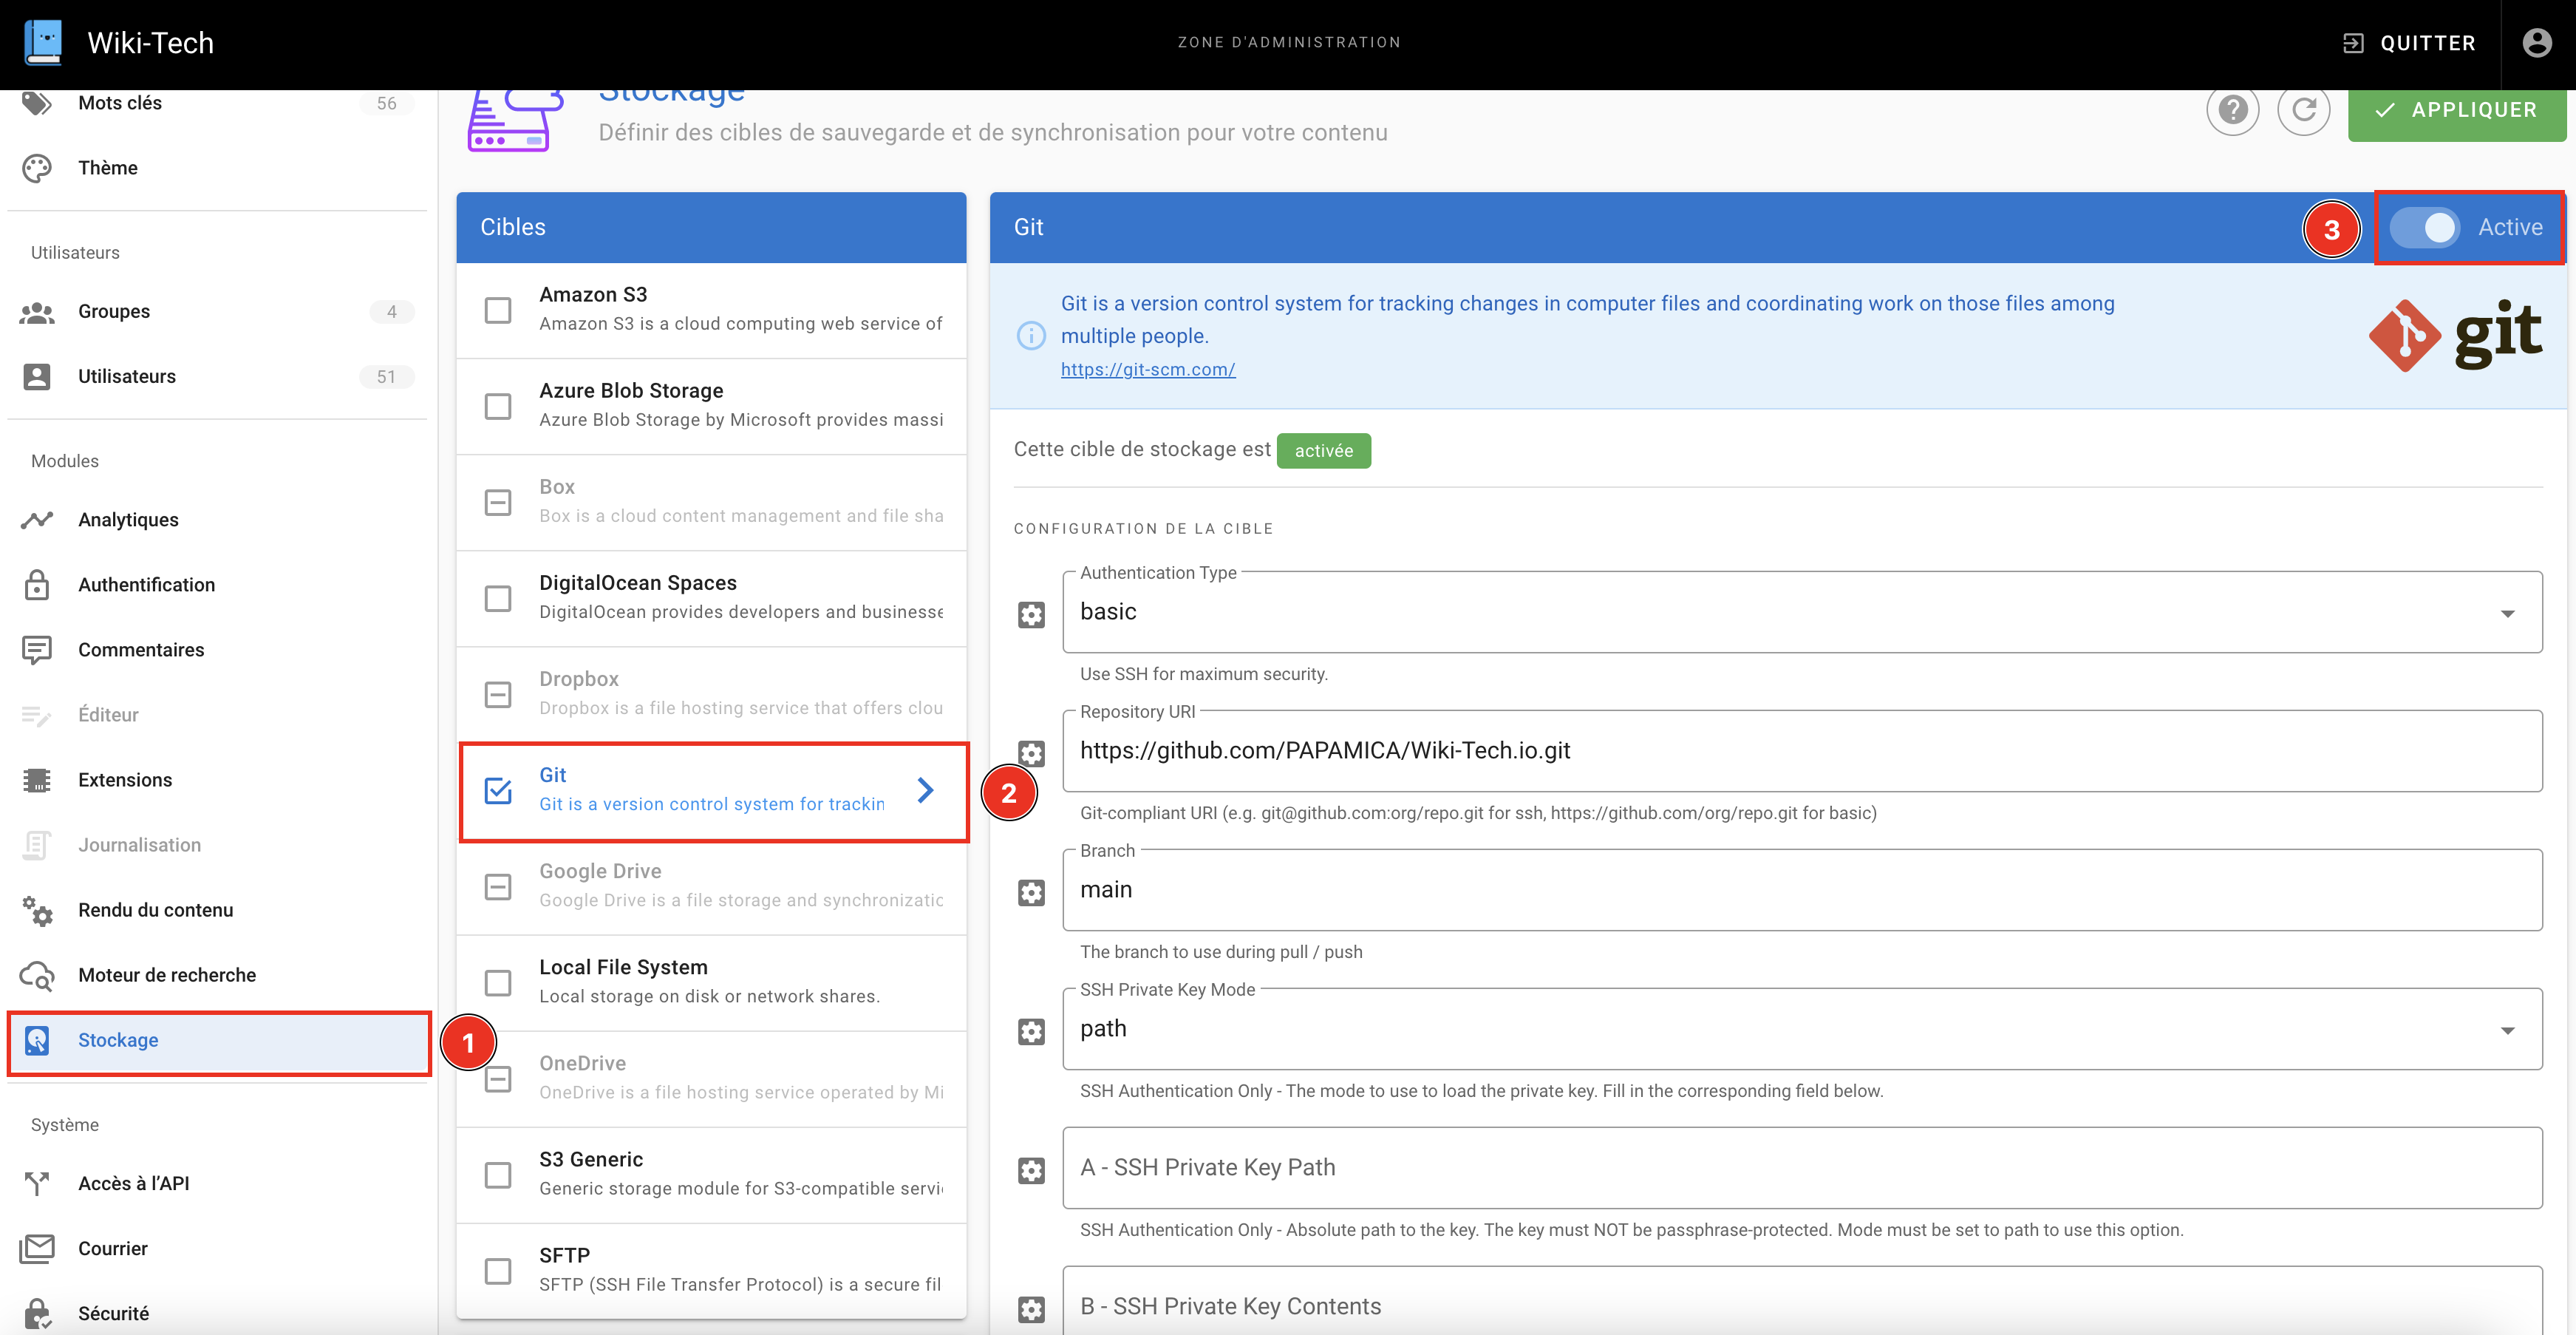Open Groupes in the sidebar
Image resolution: width=2576 pixels, height=1335 pixels.
click(x=114, y=312)
